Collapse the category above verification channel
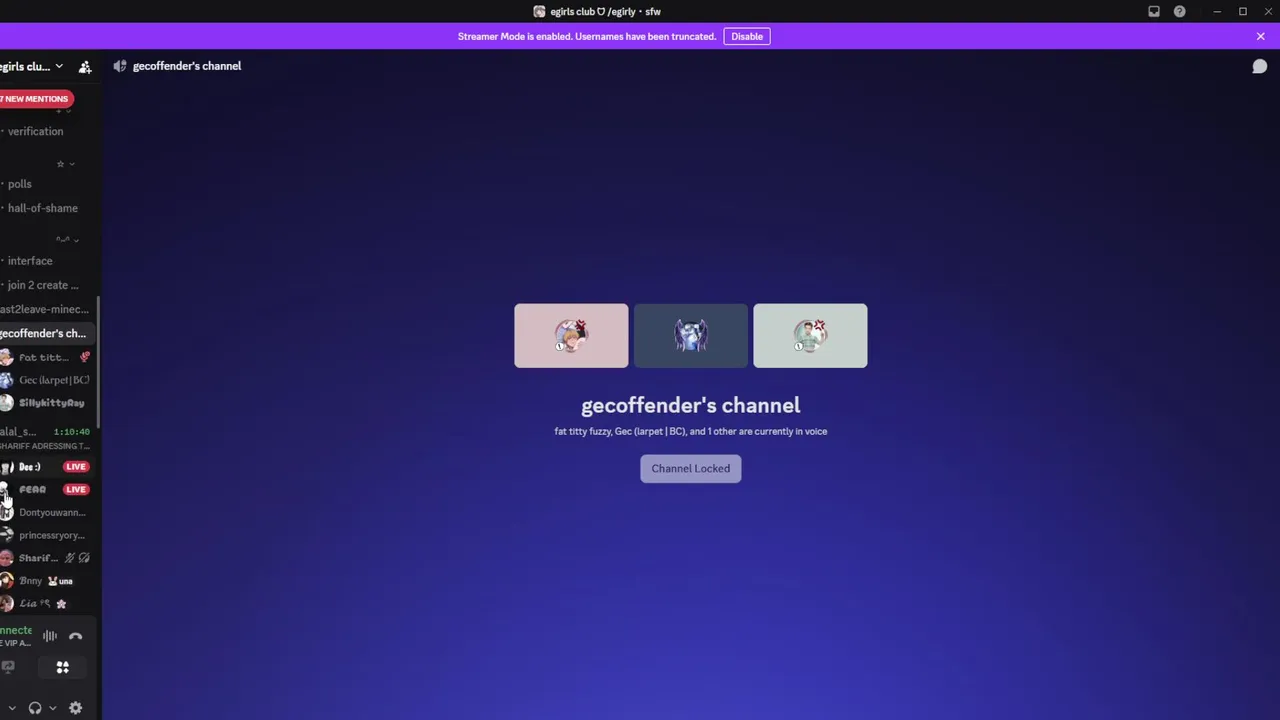The image size is (1280, 720). click(x=67, y=111)
